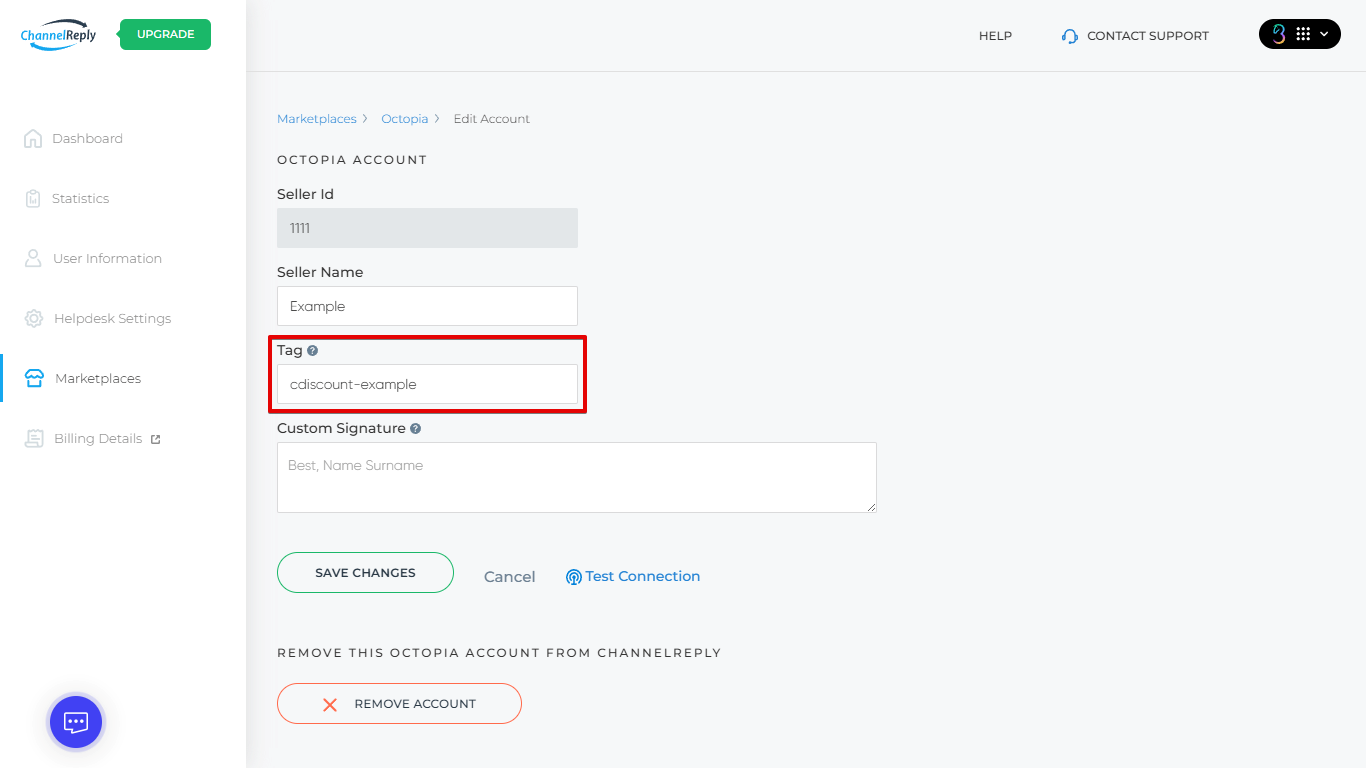The image size is (1366, 768).
Task: Go to Marketplaces breadcrumb link
Action: (316, 119)
